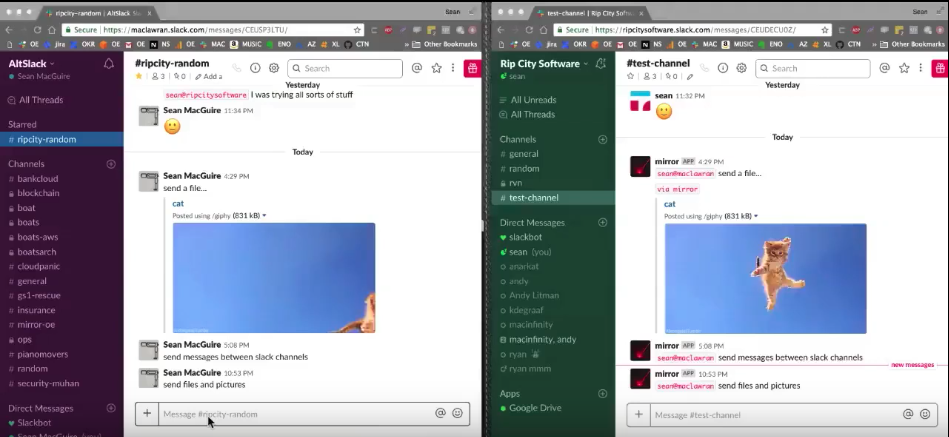
Task: Go back in the right browser window
Action: [x=501, y=30]
